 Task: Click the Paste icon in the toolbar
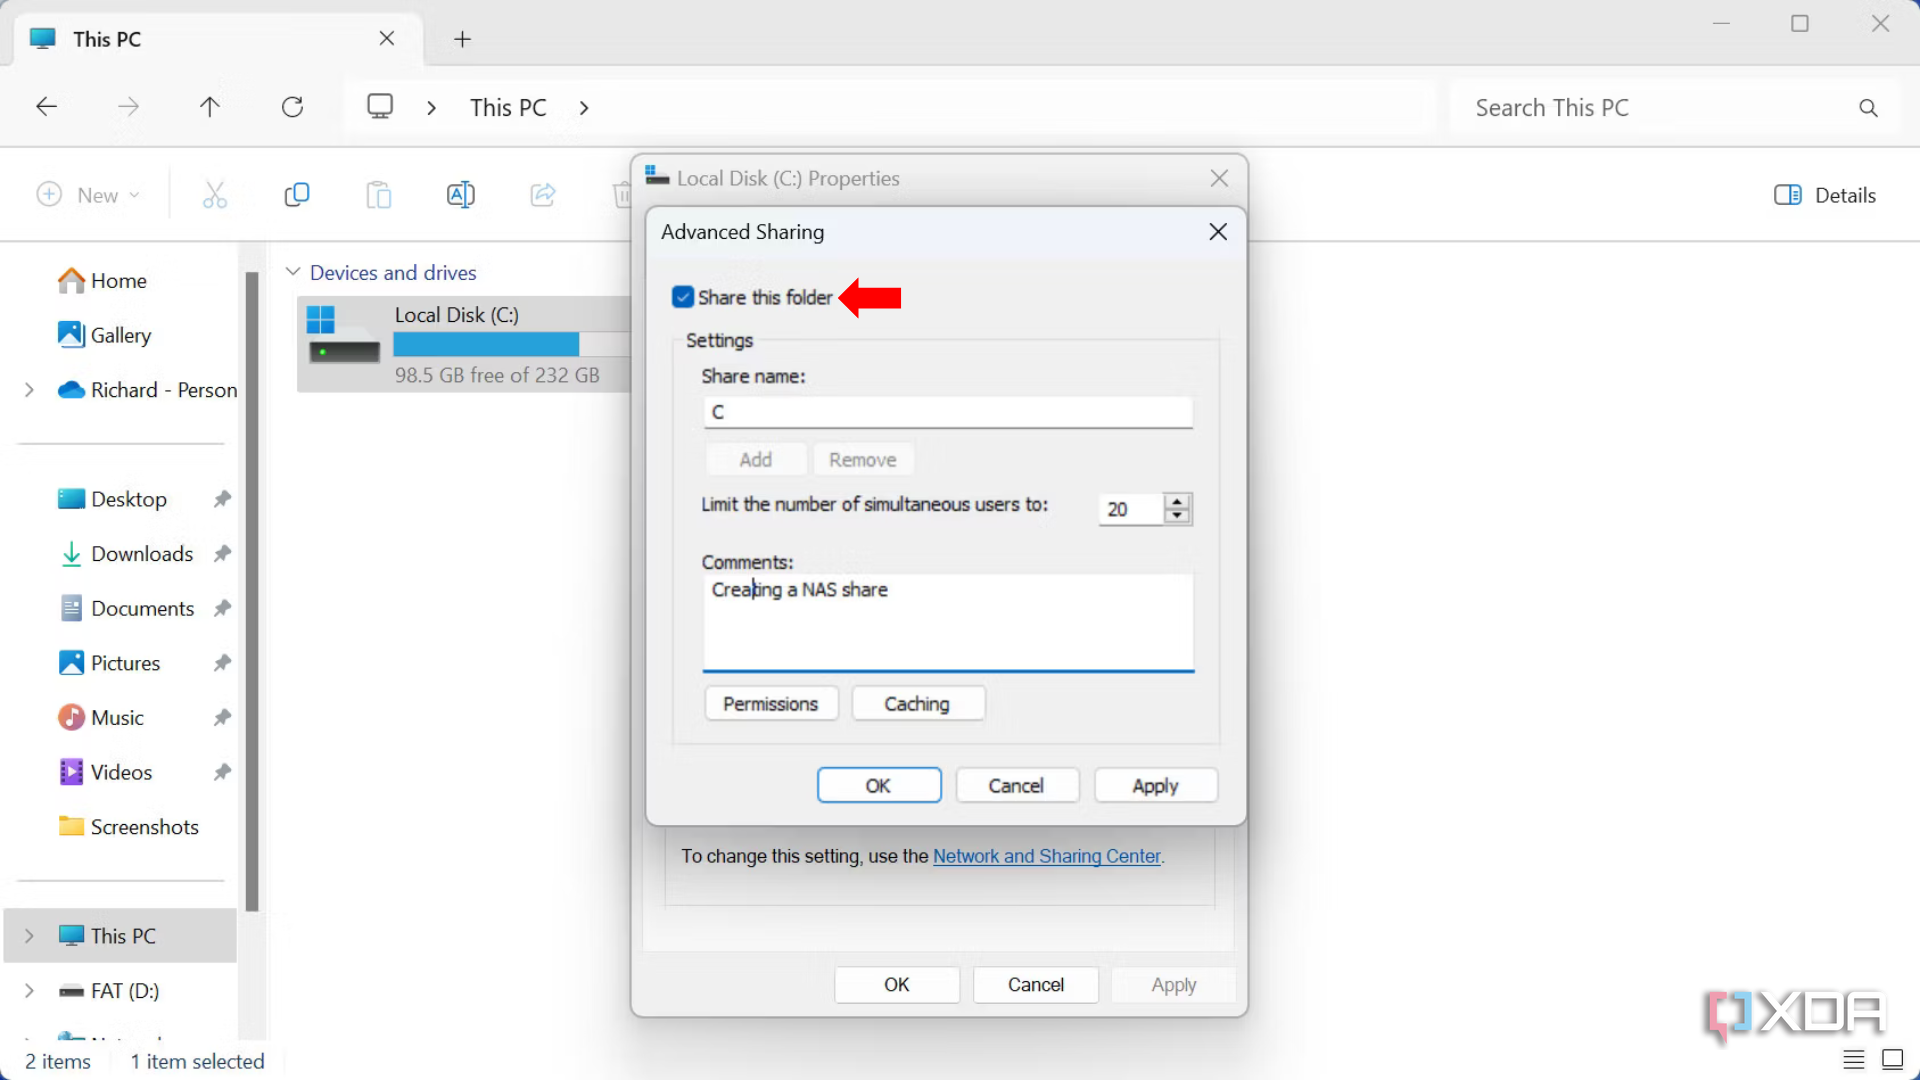[x=379, y=194]
